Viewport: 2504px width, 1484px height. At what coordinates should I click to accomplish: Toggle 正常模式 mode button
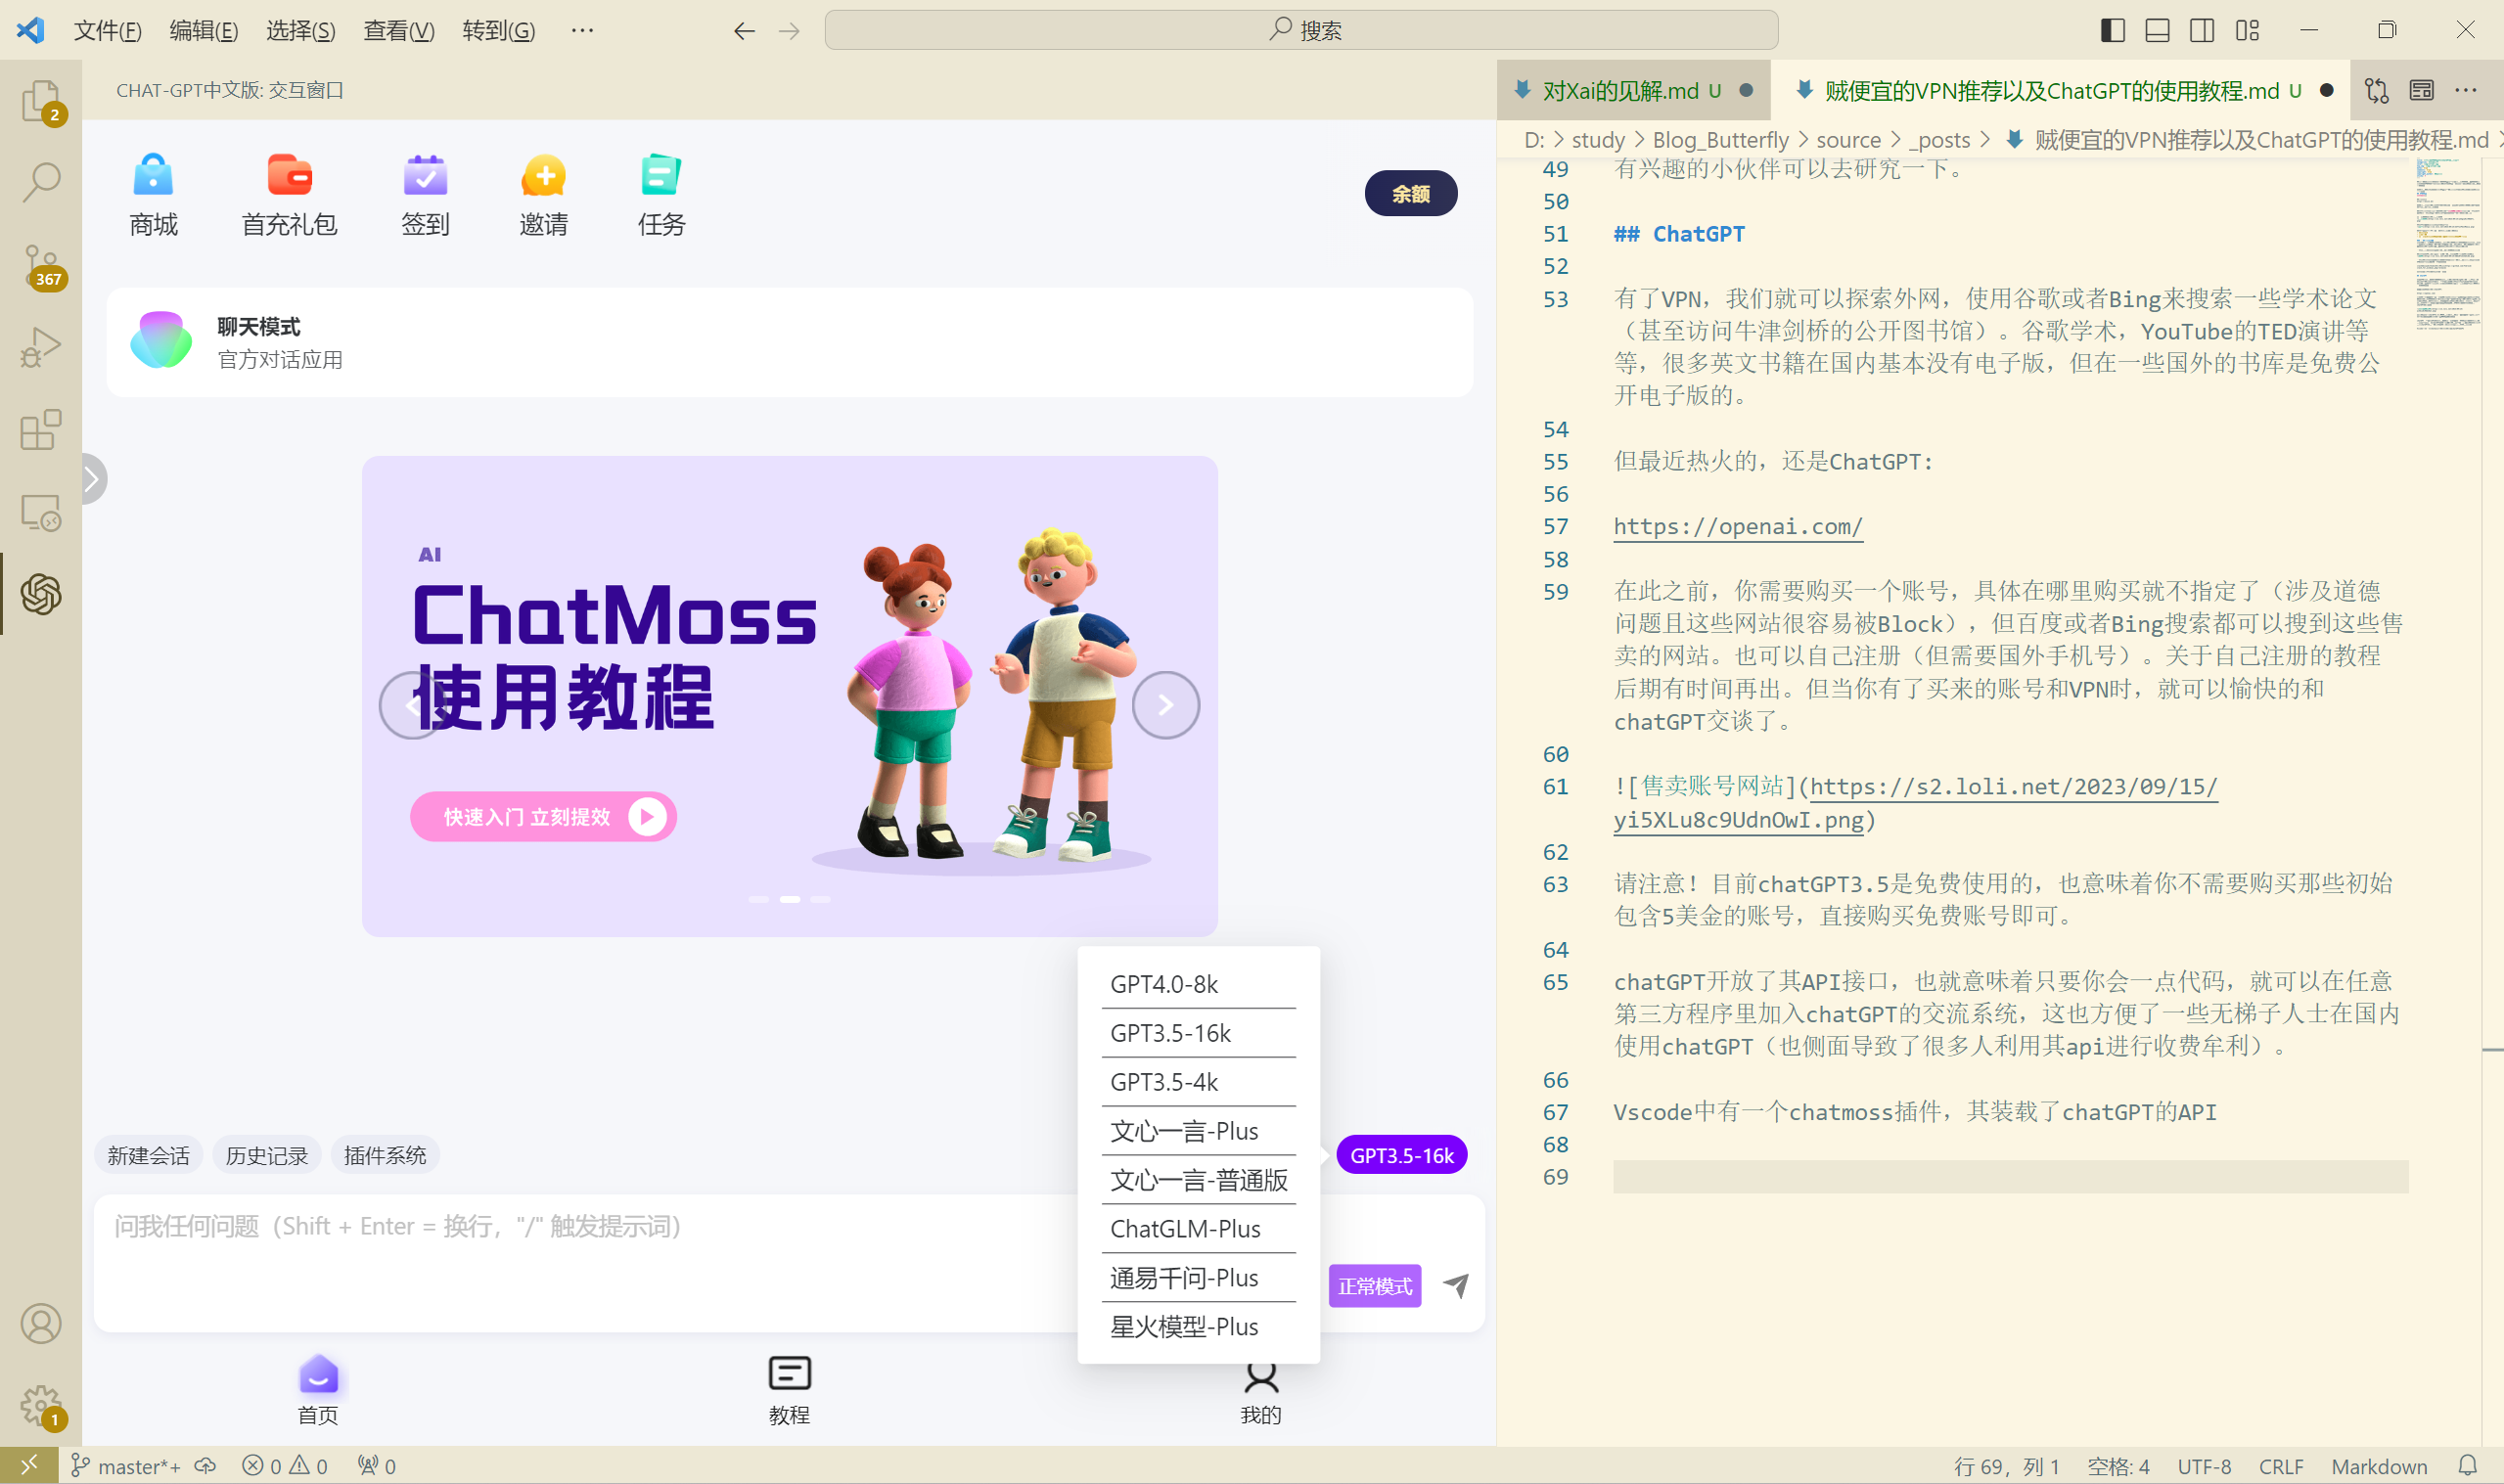coord(1374,1286)
